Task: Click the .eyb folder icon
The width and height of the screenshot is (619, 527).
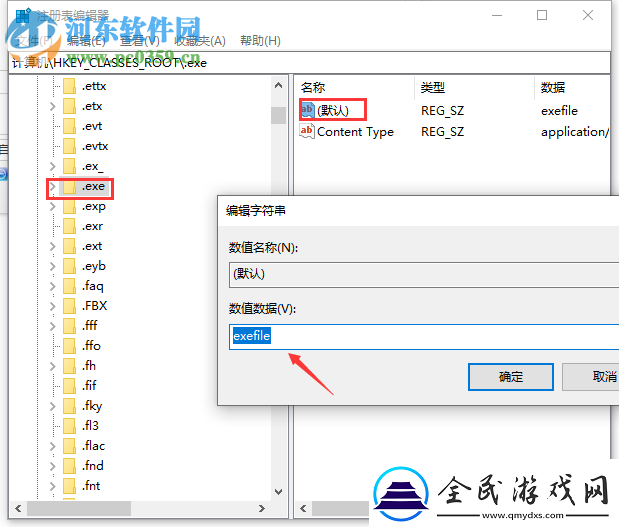Action: (69, 266)
